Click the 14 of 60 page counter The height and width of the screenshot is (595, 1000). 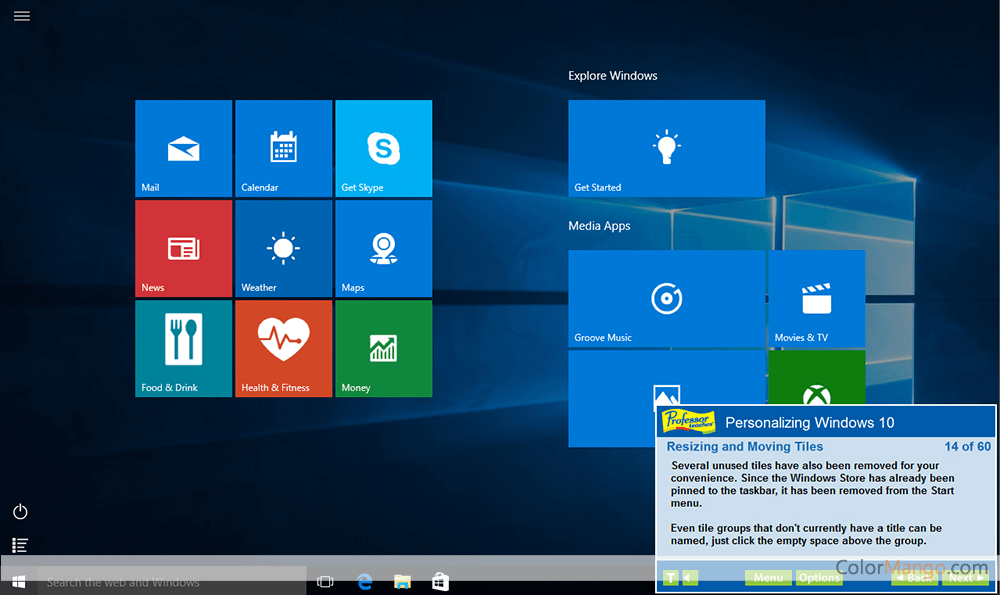tap(967, 446)
